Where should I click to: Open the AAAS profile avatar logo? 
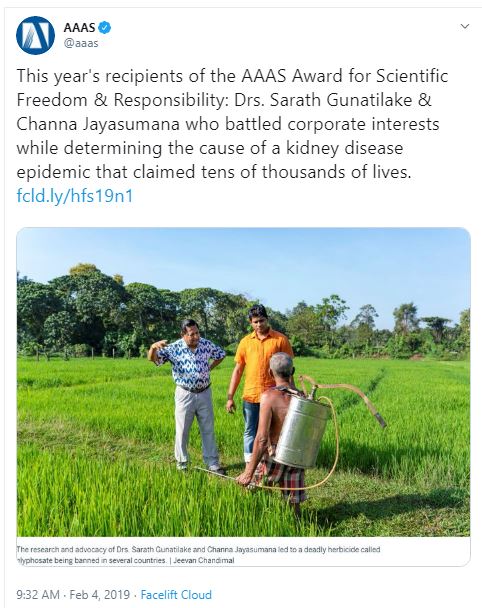click(x=35, y=35)
